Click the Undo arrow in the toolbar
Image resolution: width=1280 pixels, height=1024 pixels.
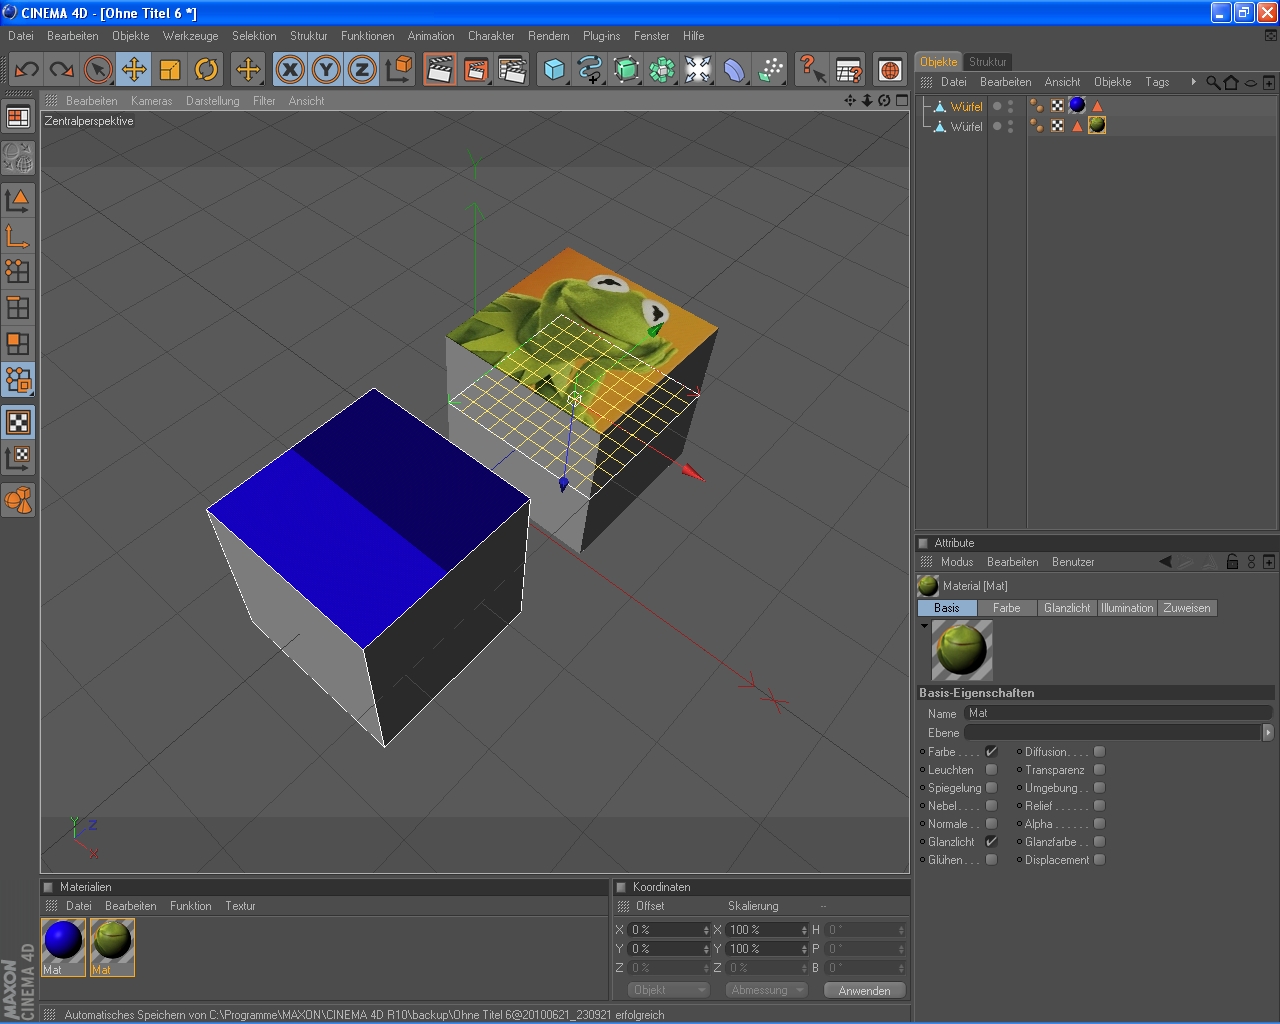pos(27,69)
